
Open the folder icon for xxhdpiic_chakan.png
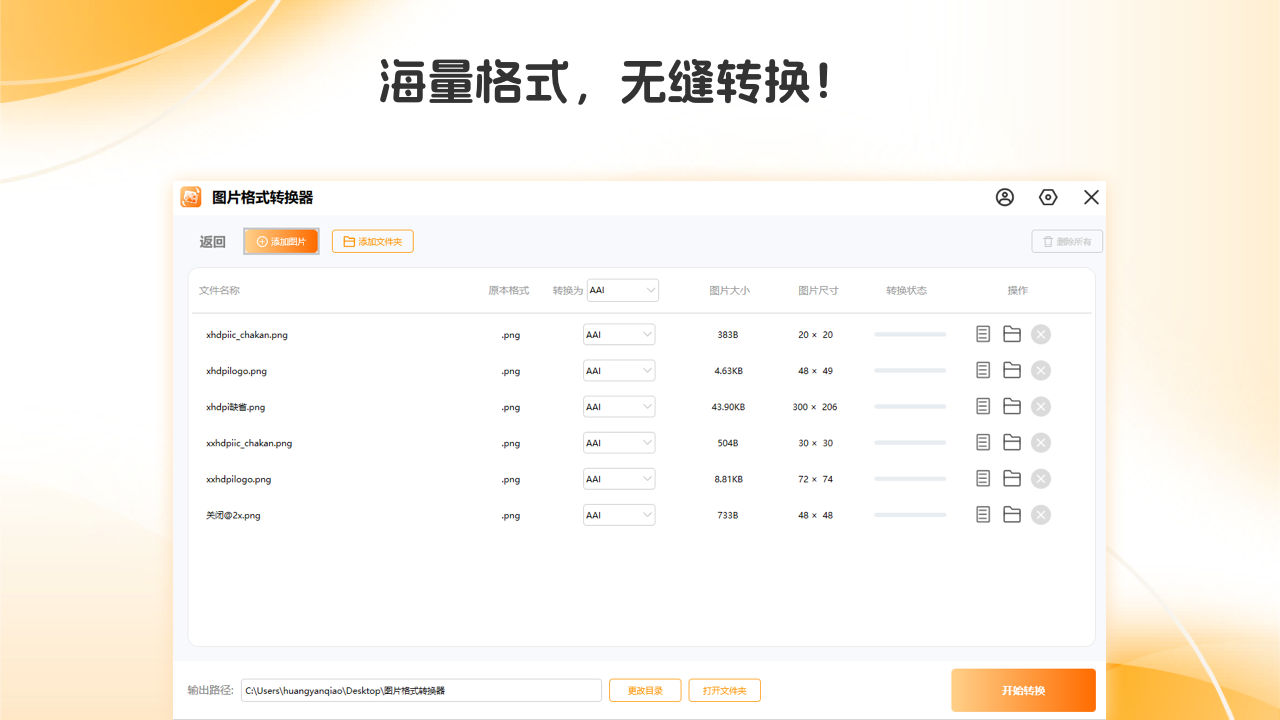[1011, 442]
